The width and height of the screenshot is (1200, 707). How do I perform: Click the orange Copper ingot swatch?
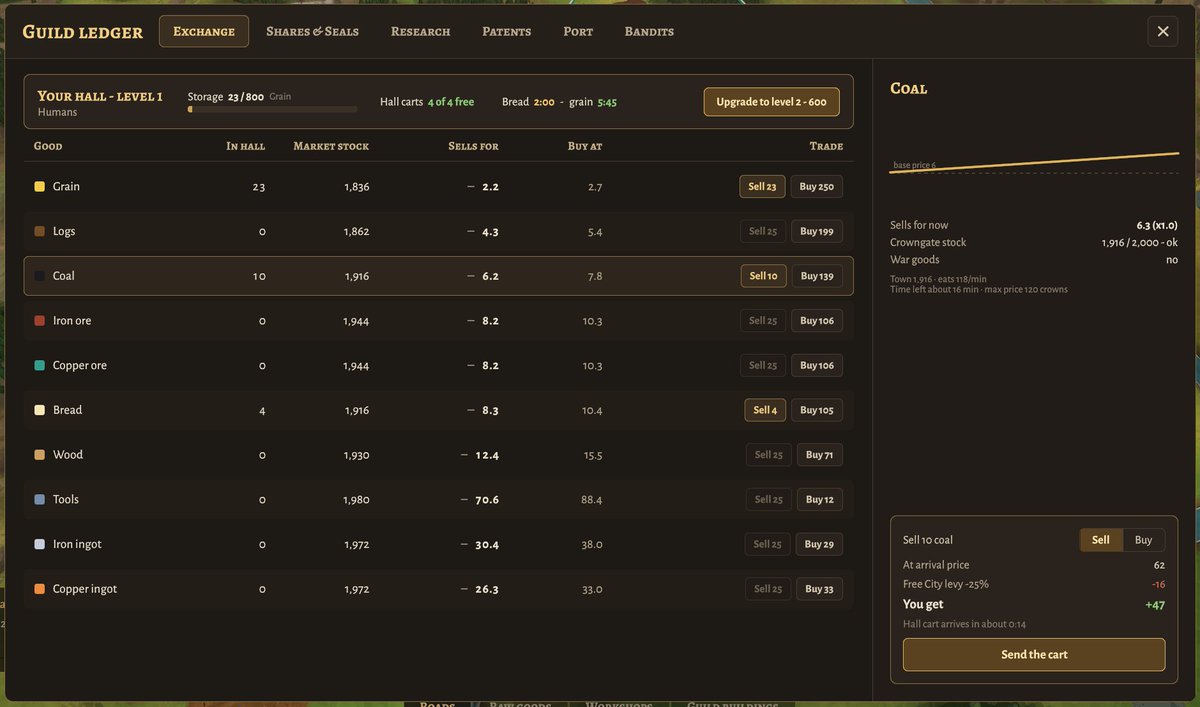tap(39, 589)
